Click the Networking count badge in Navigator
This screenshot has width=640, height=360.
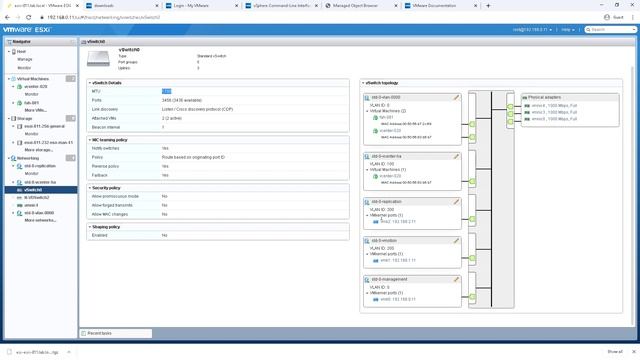pyautogui.click(x=71, y=158)
